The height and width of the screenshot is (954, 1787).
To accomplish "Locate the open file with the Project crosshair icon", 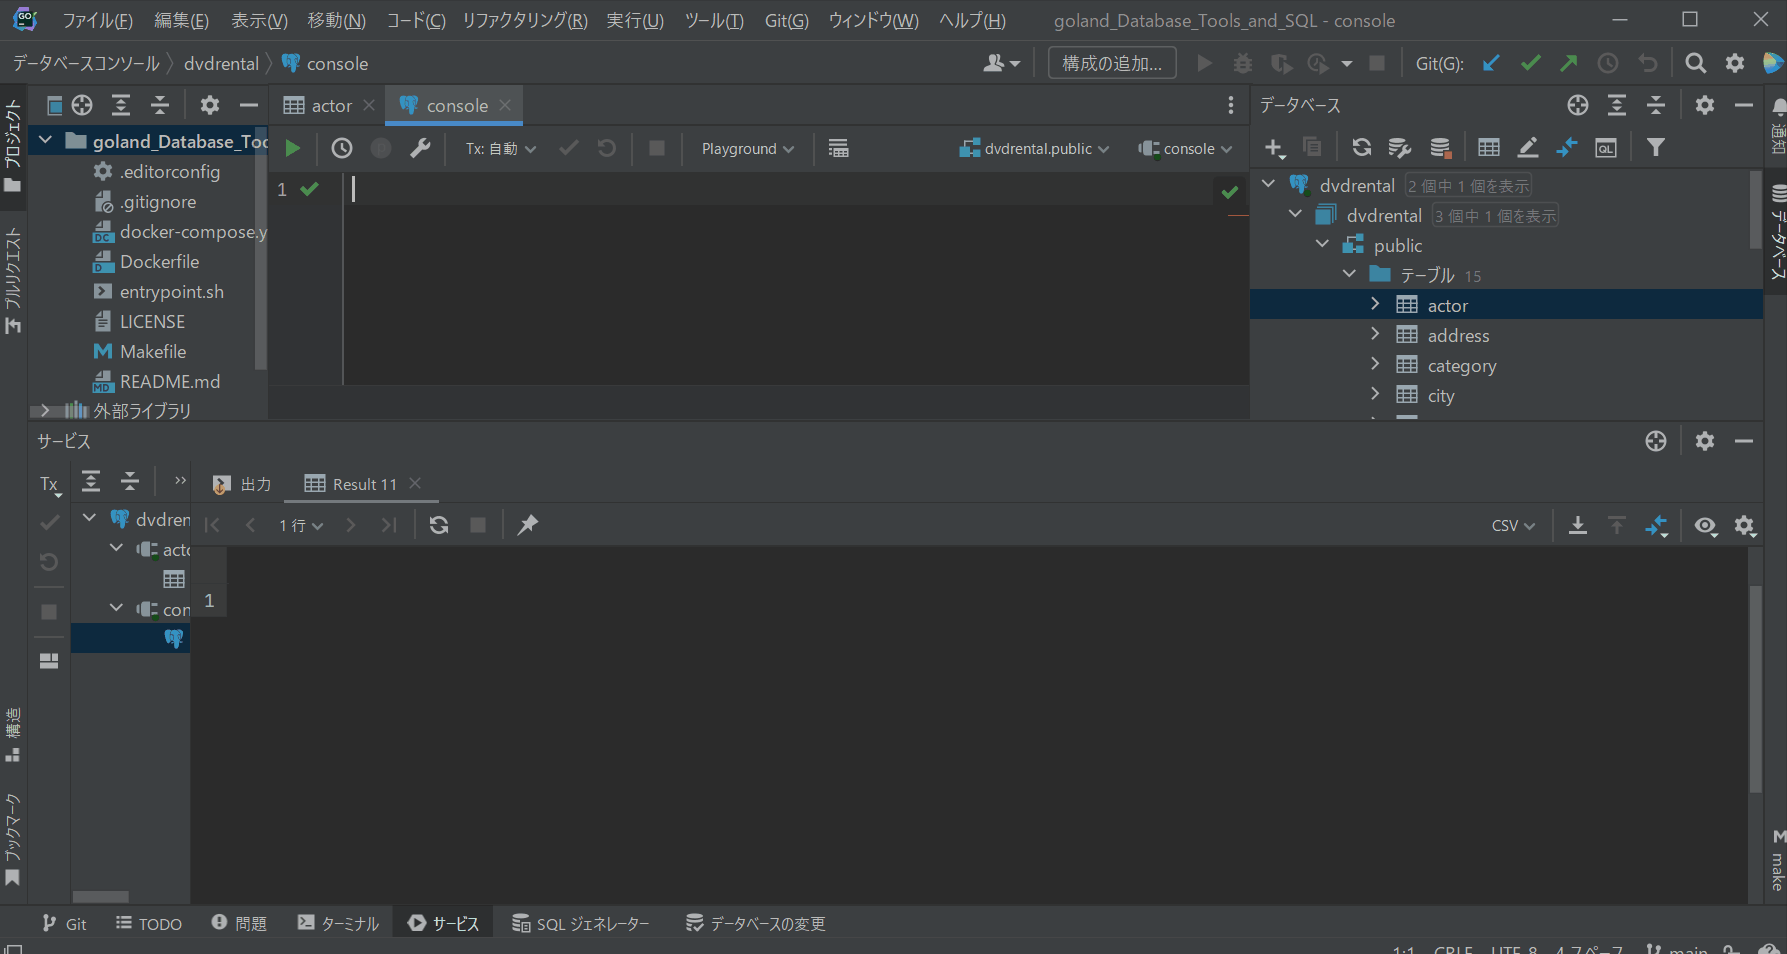I will 82,105.
